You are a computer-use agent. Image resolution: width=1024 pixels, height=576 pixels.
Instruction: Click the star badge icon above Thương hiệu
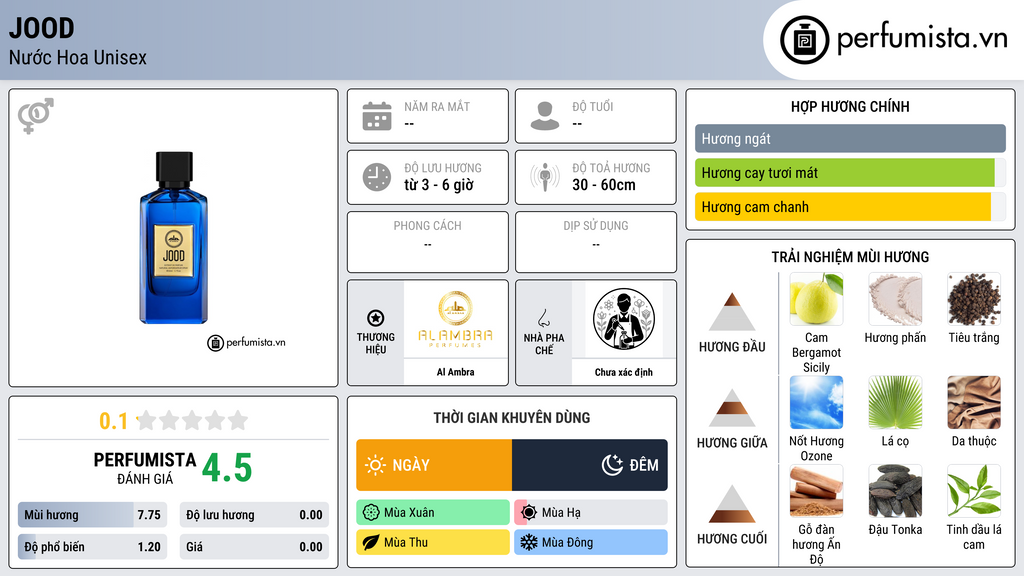click(376, 318)
